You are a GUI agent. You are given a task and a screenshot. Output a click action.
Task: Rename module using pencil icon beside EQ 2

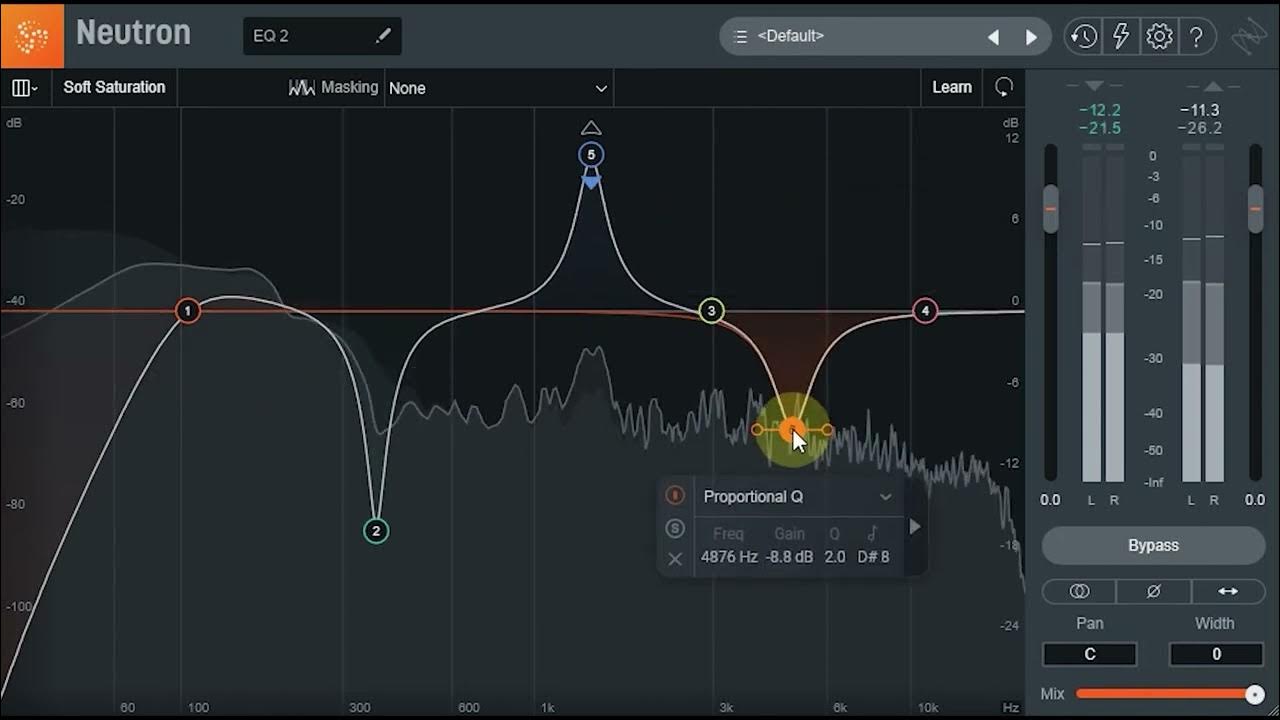coord(383,36)
